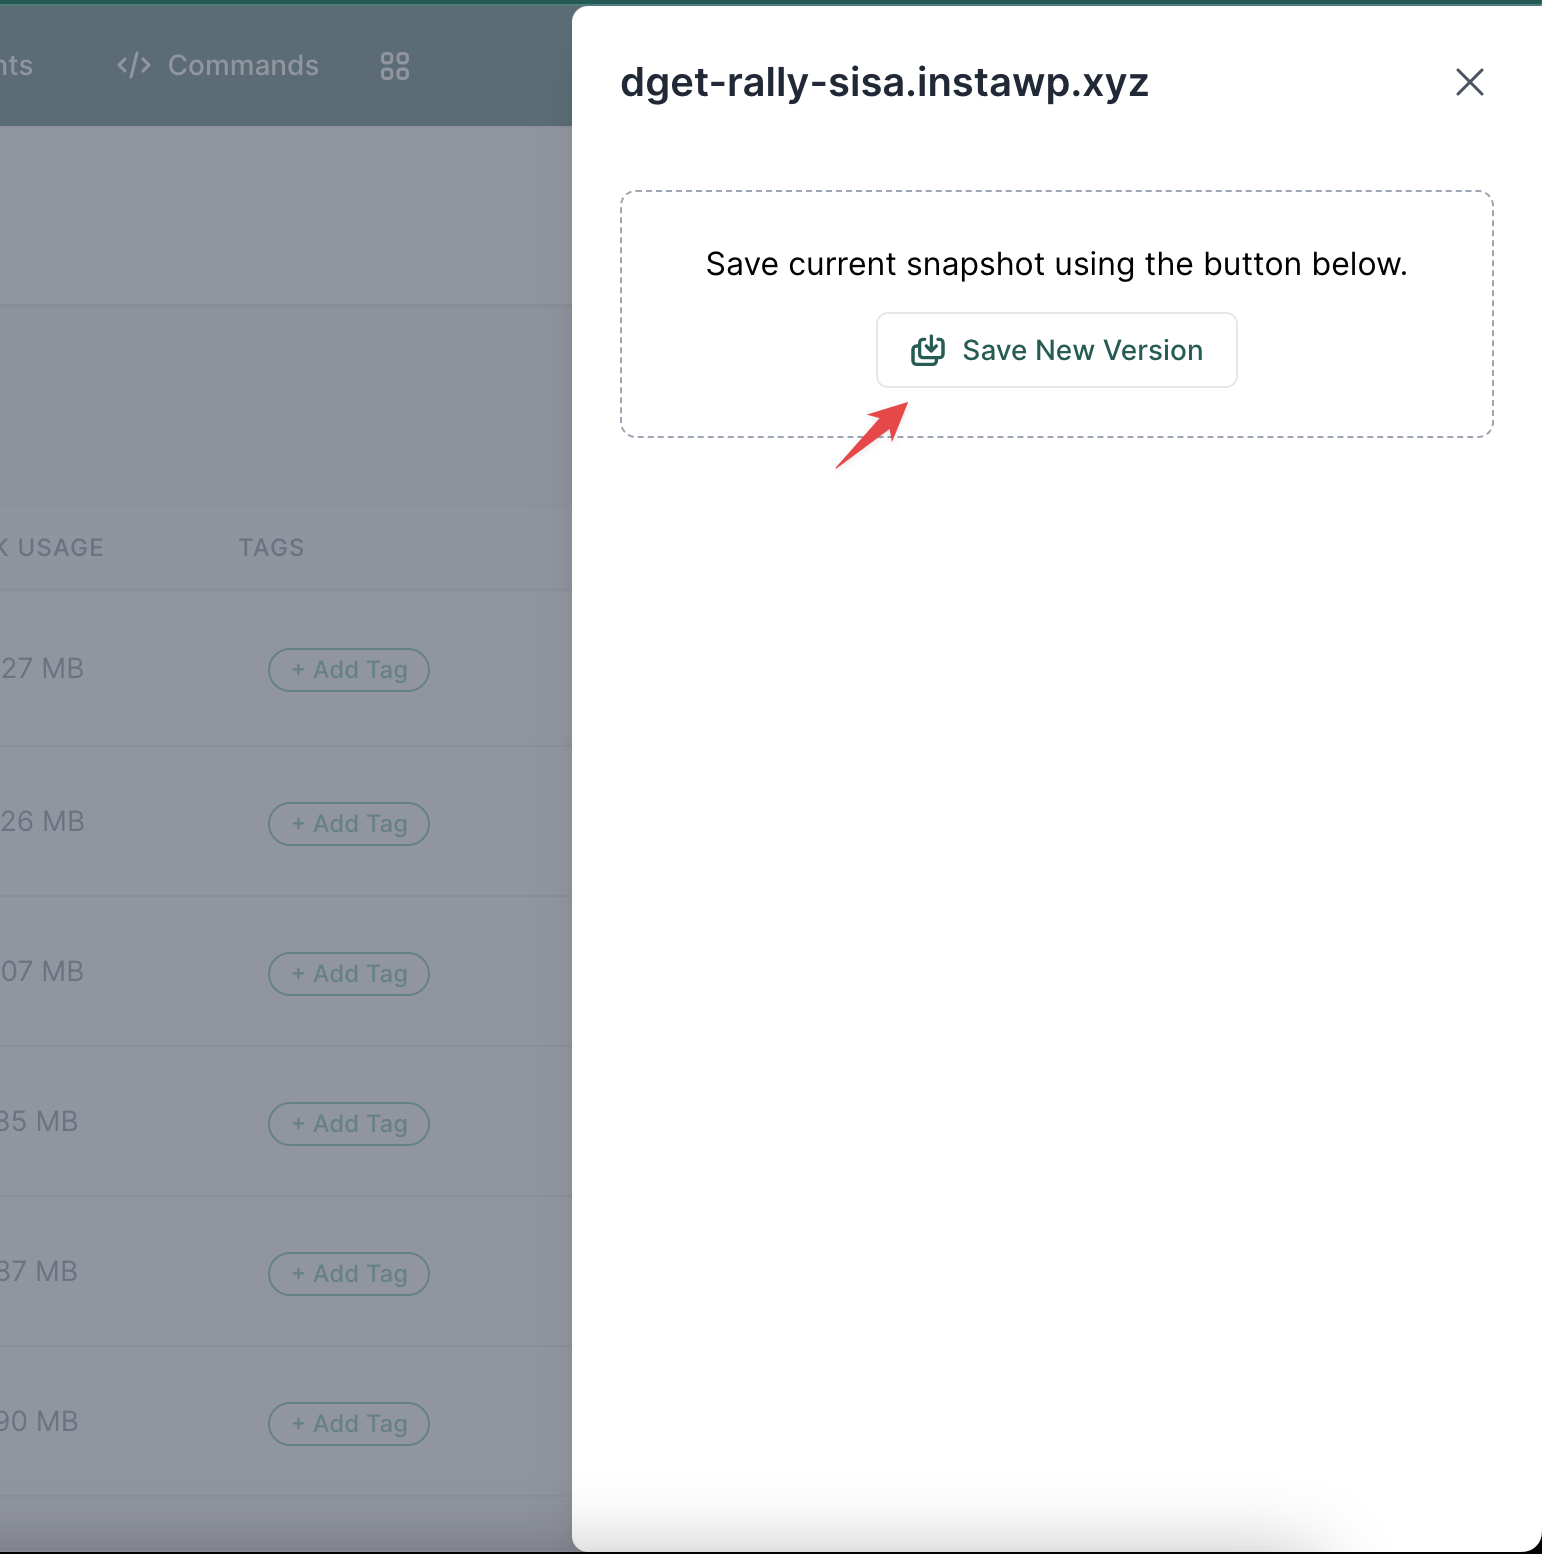Click the 90 MB usage value

[x=39, y=1422]
